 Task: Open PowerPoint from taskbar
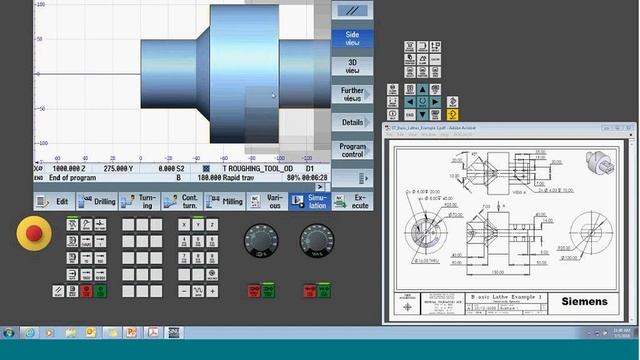tap(131, 333)
